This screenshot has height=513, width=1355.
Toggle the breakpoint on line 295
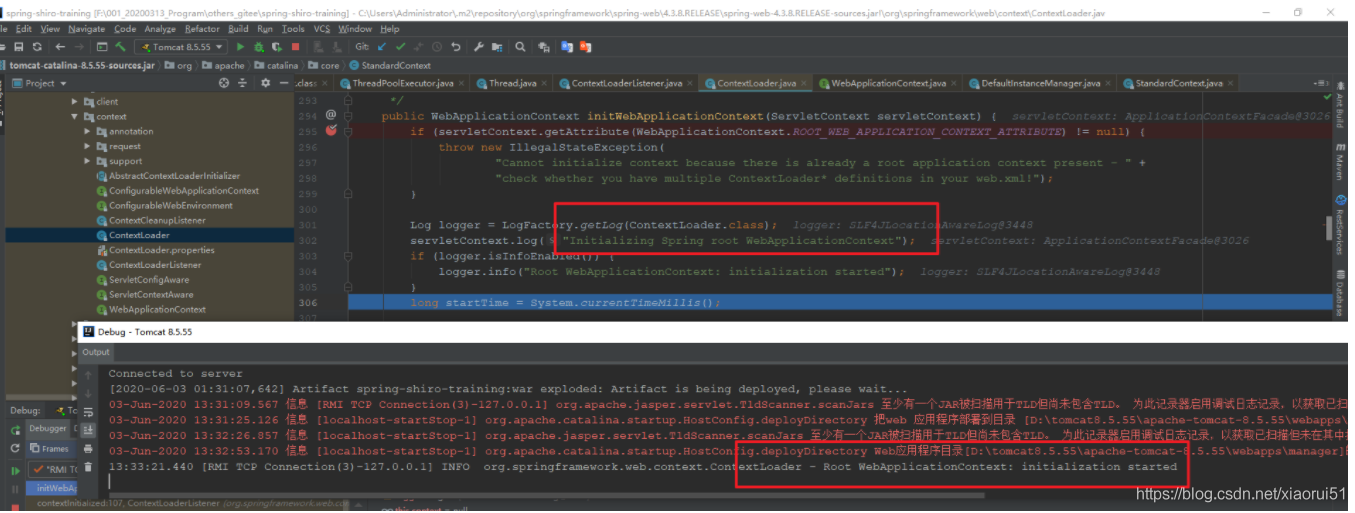point(332,131)
